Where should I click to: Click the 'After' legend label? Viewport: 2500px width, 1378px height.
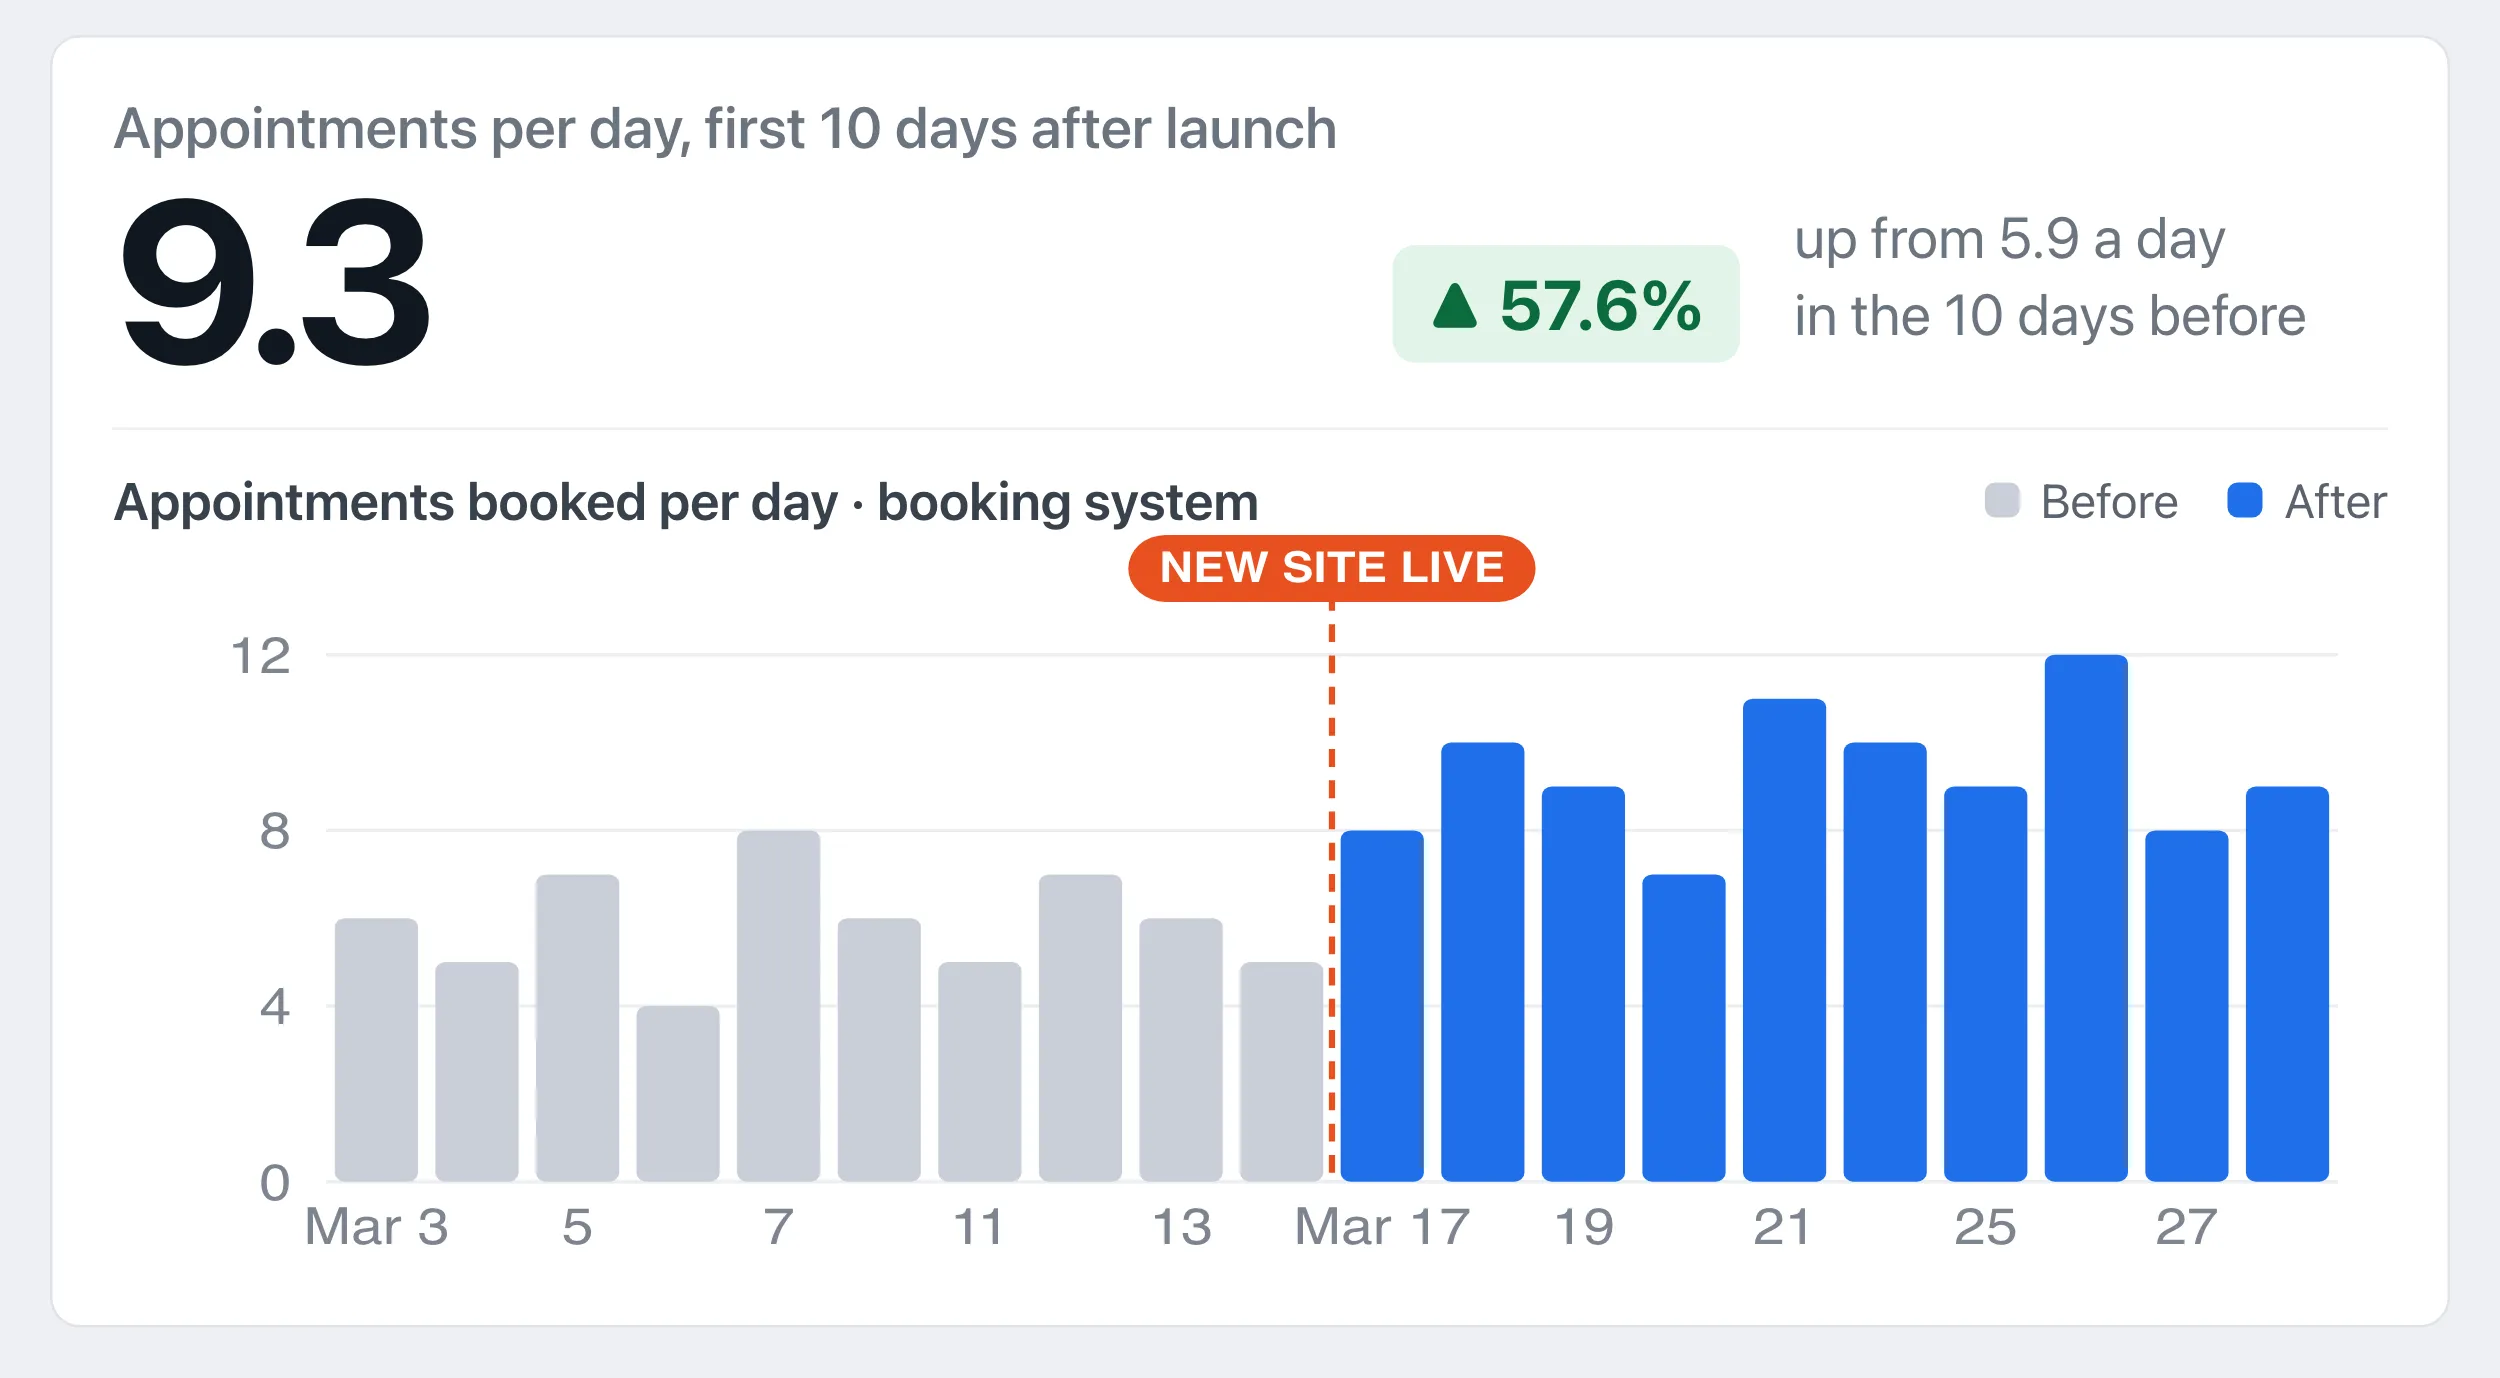click(2336, 502)
